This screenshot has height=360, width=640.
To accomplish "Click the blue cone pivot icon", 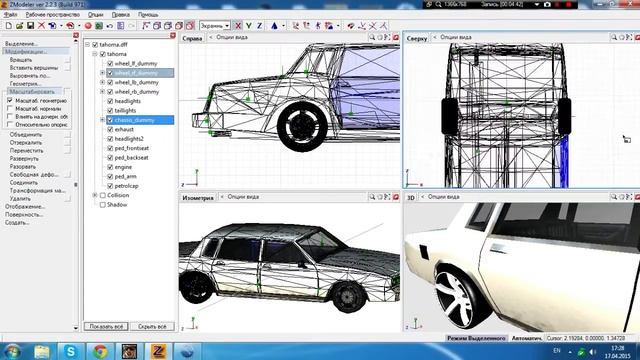I will pyautogui.click(x=274, y=26).
